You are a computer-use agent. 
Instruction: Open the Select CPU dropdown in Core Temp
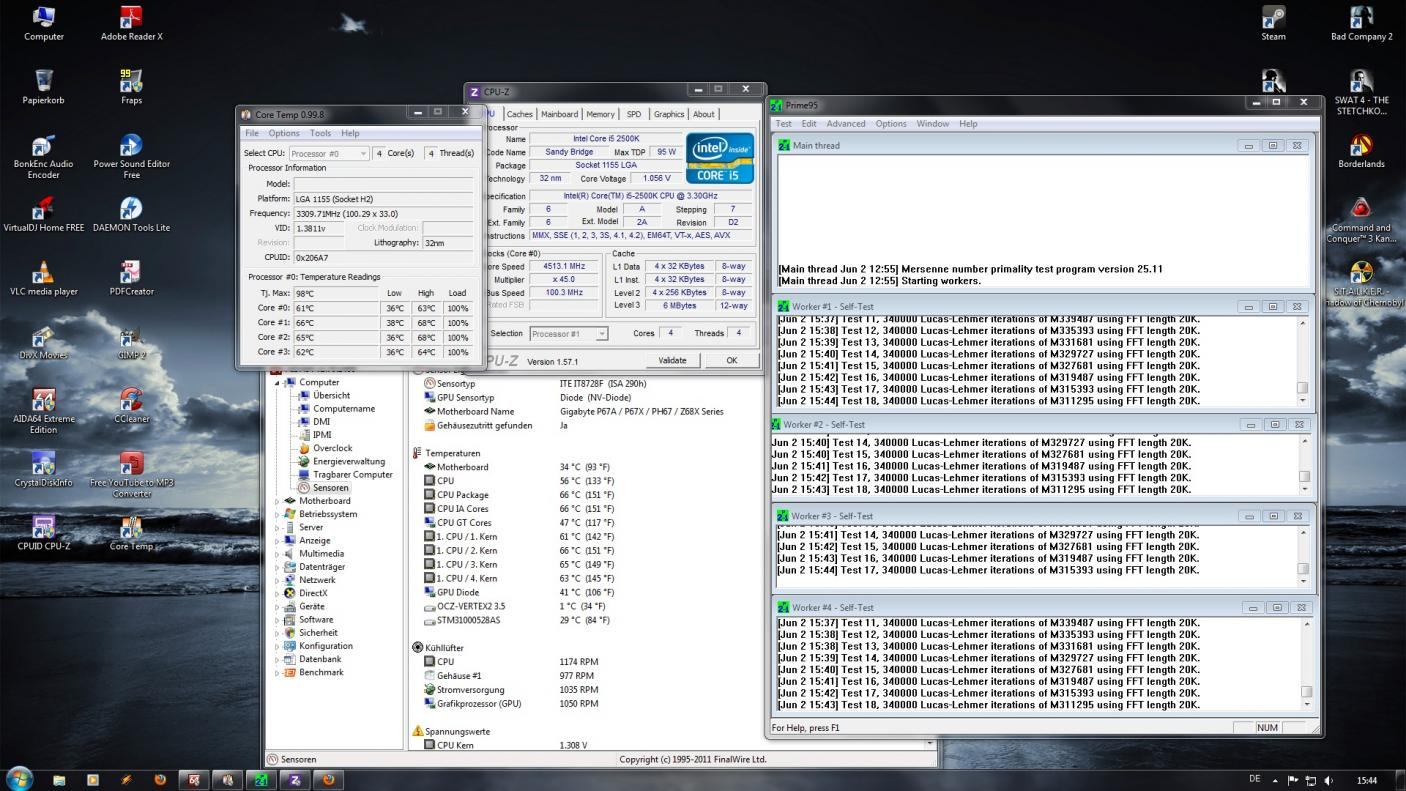tap(329, 153)
